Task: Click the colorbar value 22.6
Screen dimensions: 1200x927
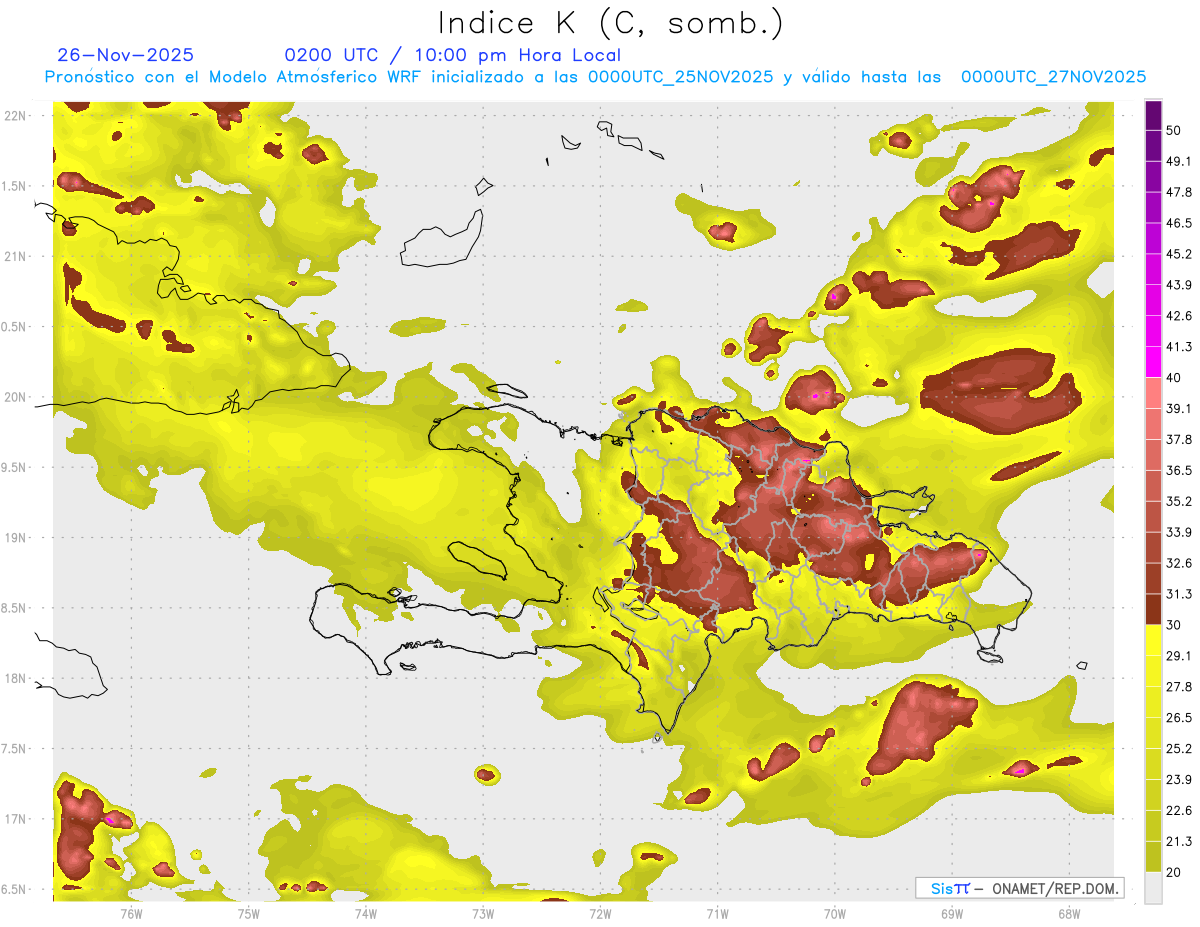Action: click(1179, 810)
